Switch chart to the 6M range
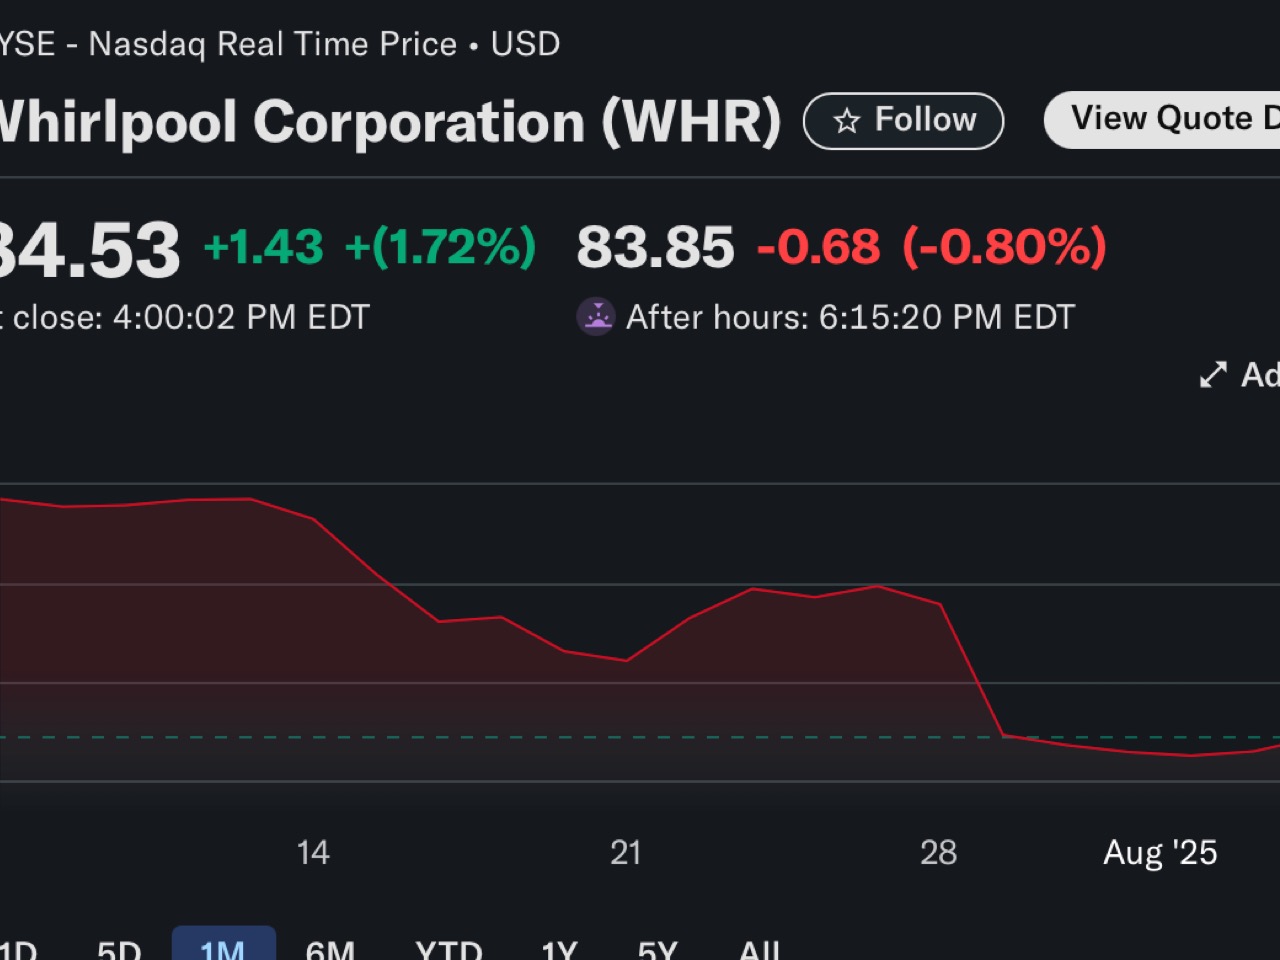This screenshot has width=1280, height=960. (330, 949)
